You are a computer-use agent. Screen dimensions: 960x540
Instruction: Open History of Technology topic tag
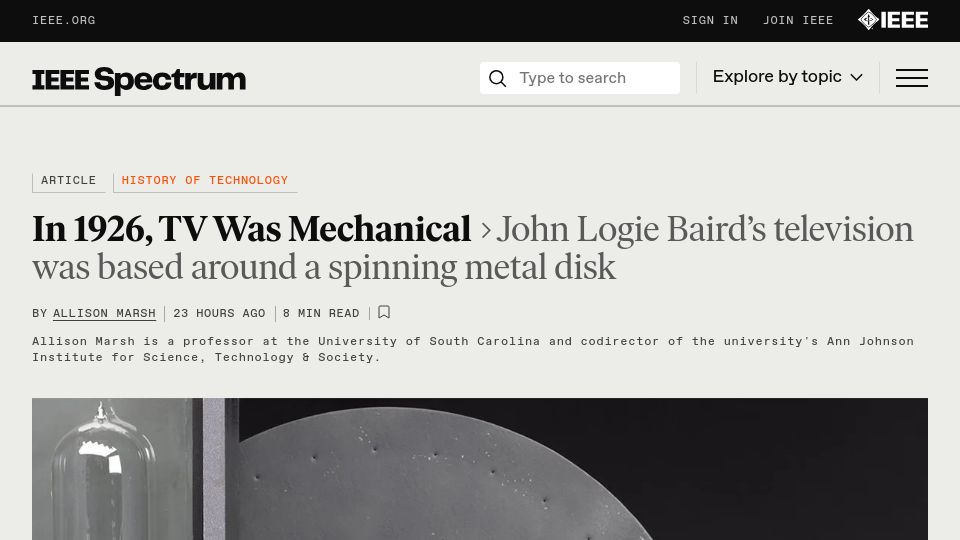(204, 181)
